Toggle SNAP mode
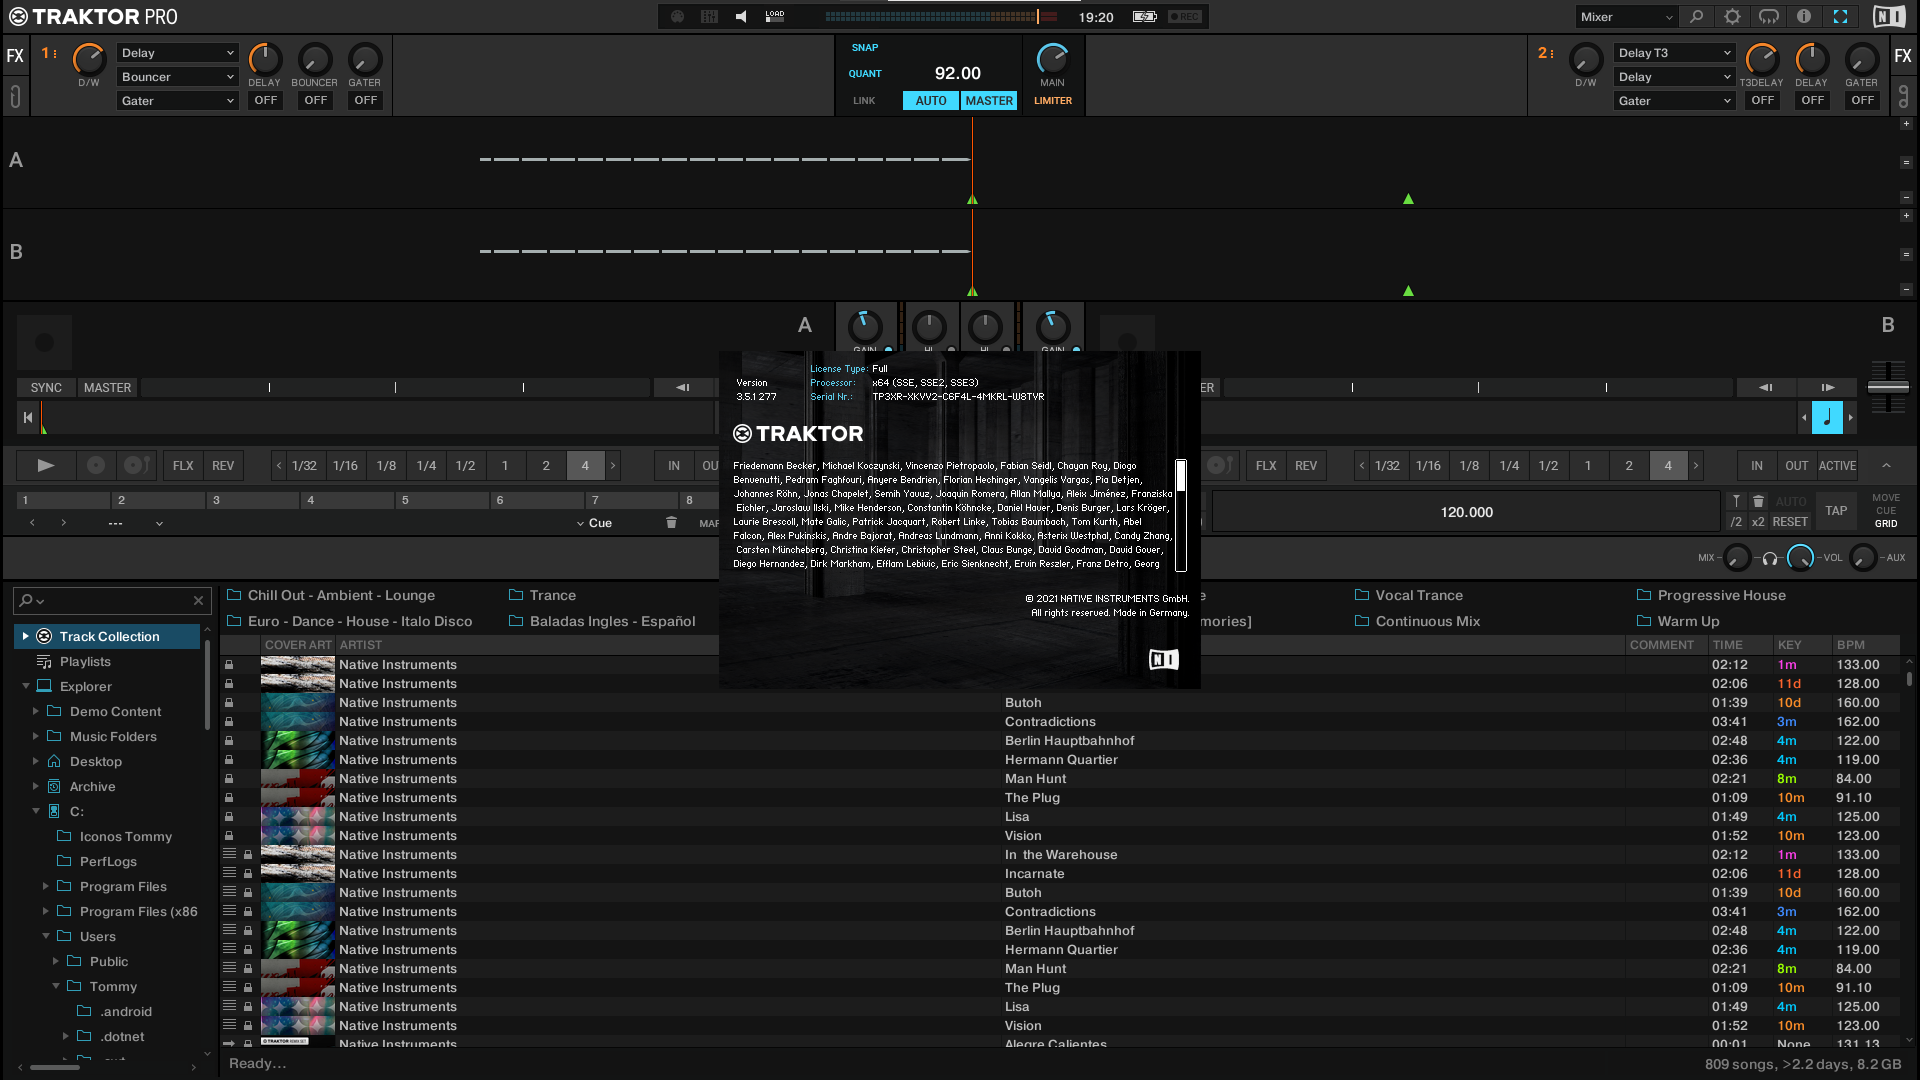Image resolution: width=1920 pixels, height=1080 pixels. point(865,48)
